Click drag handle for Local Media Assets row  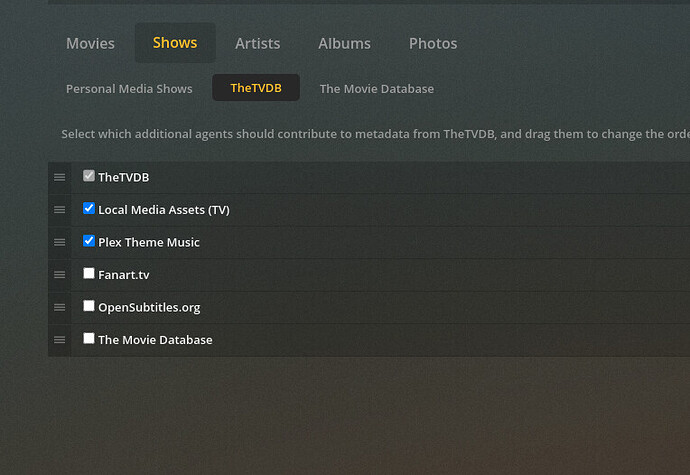[x=59, y=210]
